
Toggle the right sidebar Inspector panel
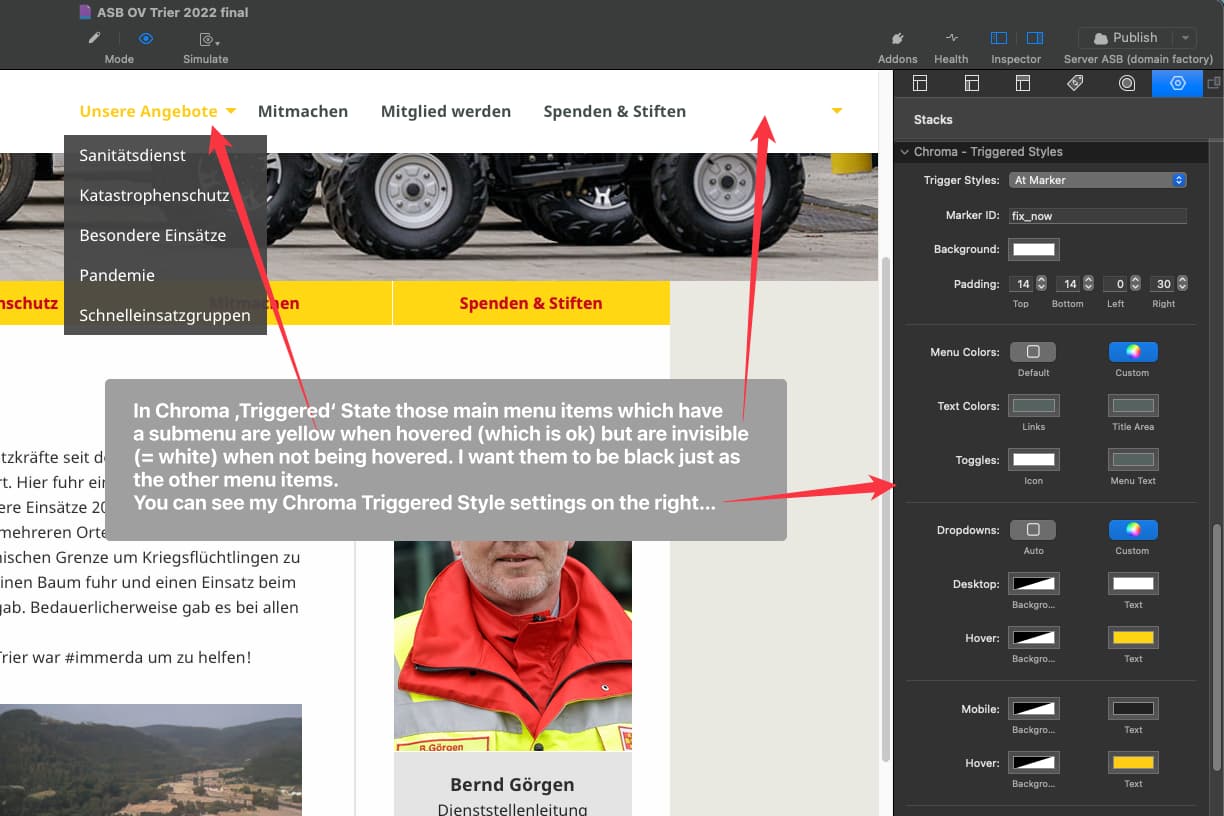point(1035,38)
